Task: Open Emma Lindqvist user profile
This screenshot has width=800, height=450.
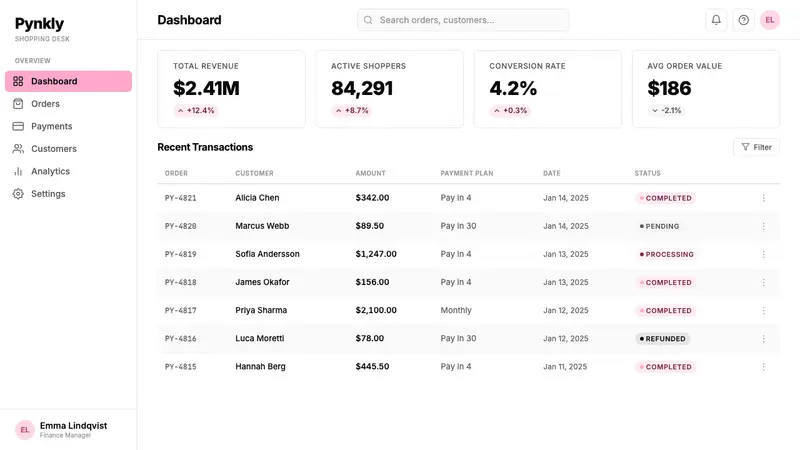Action: point(68,430)
